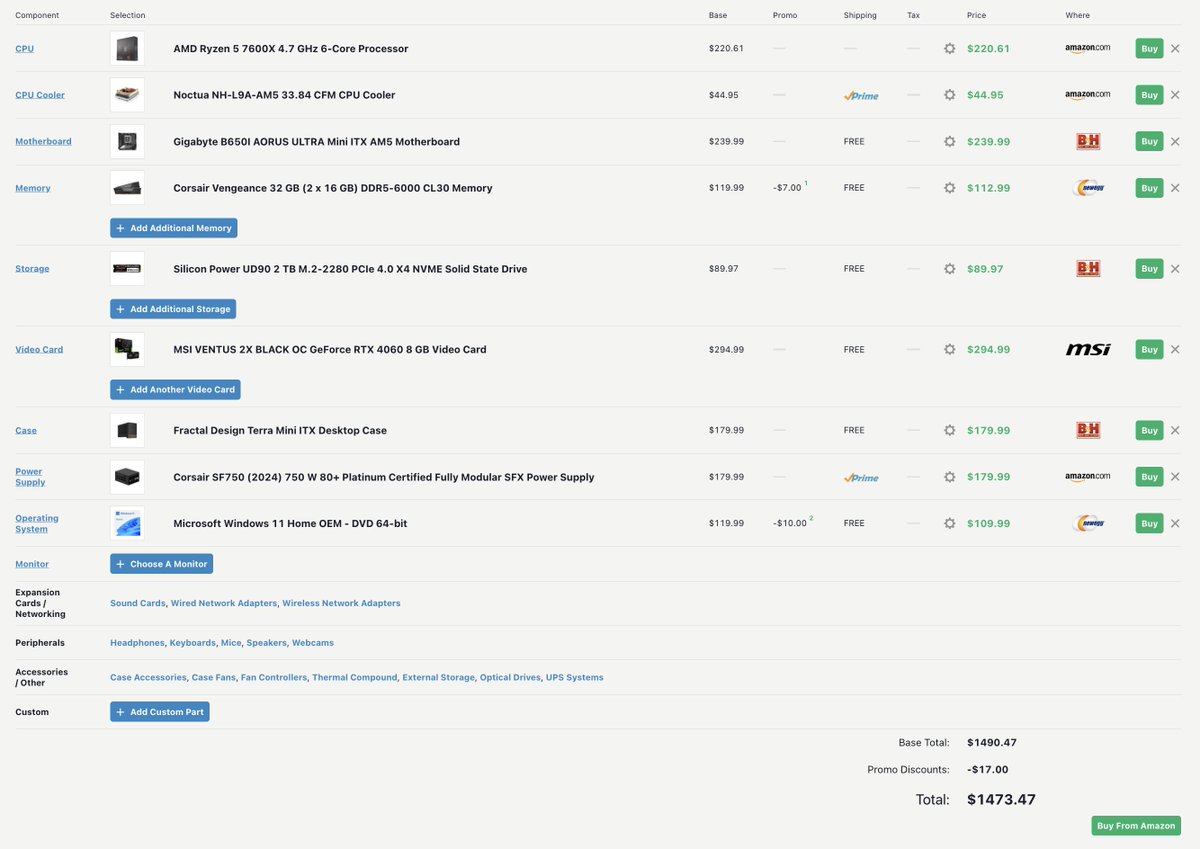Click Choose A Monitor button
Screen dimensions: 1200x849
point(161,564)
